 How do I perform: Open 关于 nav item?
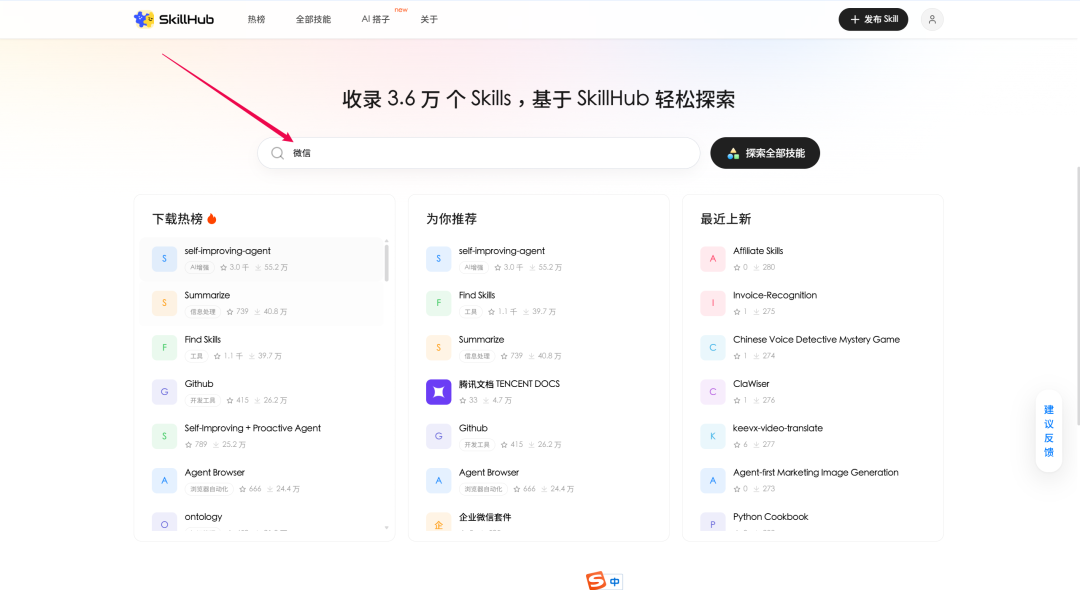click(429, 19)
